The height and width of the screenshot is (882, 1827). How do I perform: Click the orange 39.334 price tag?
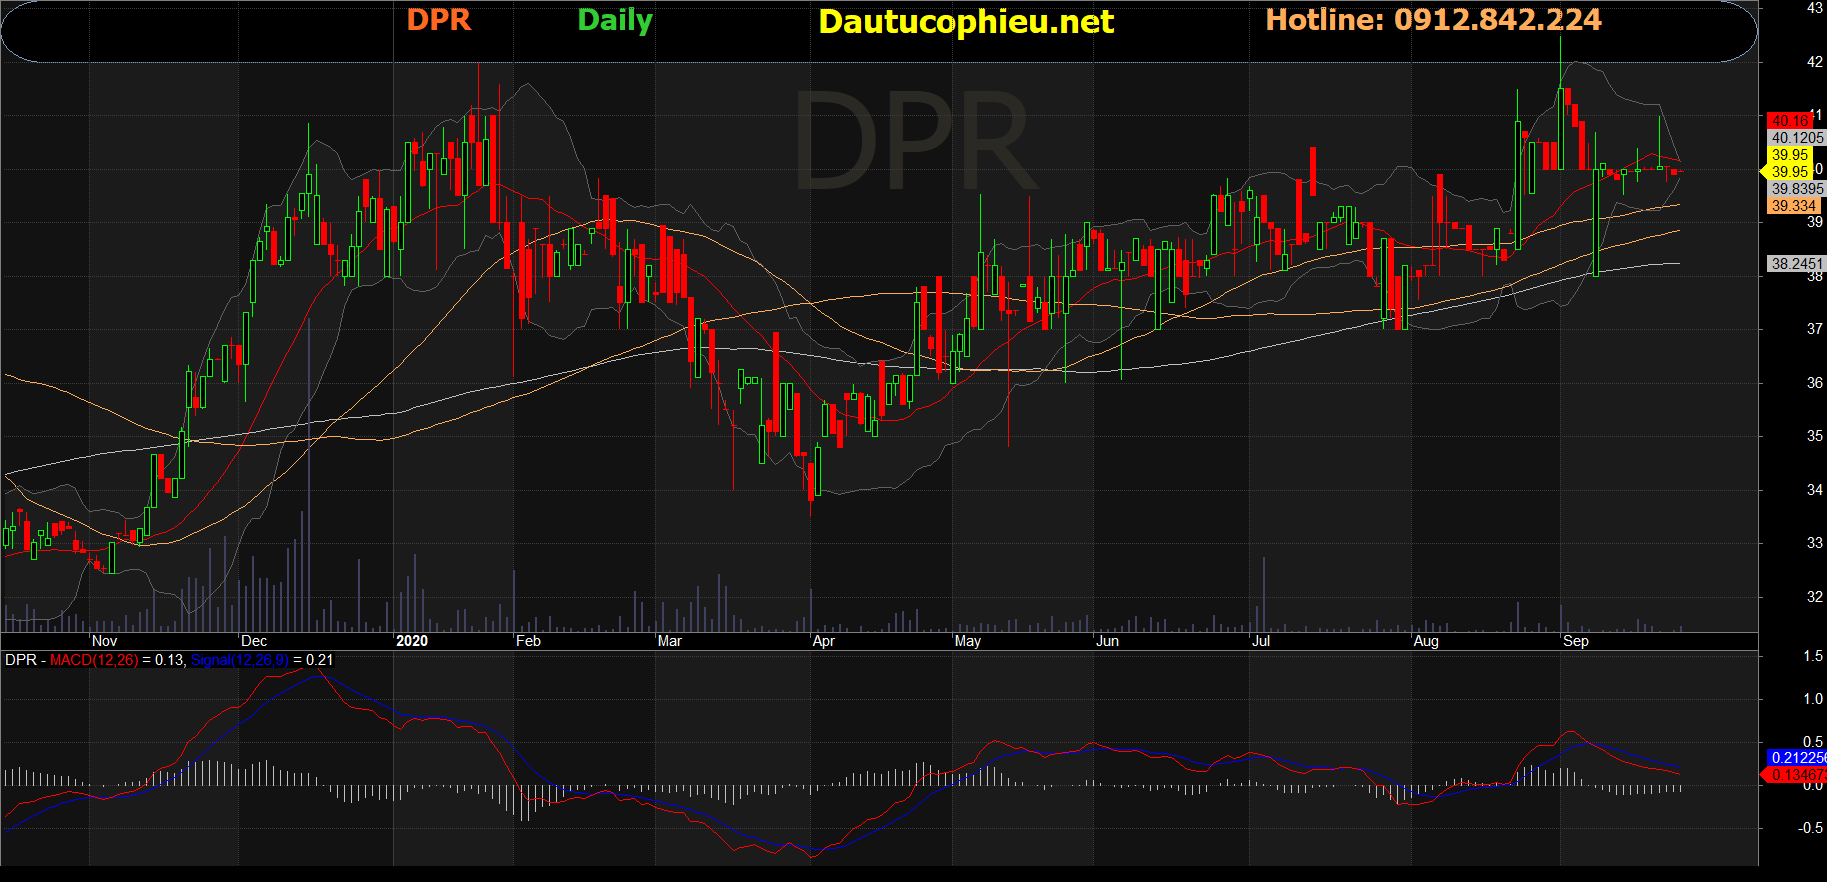click(1793, 206)
